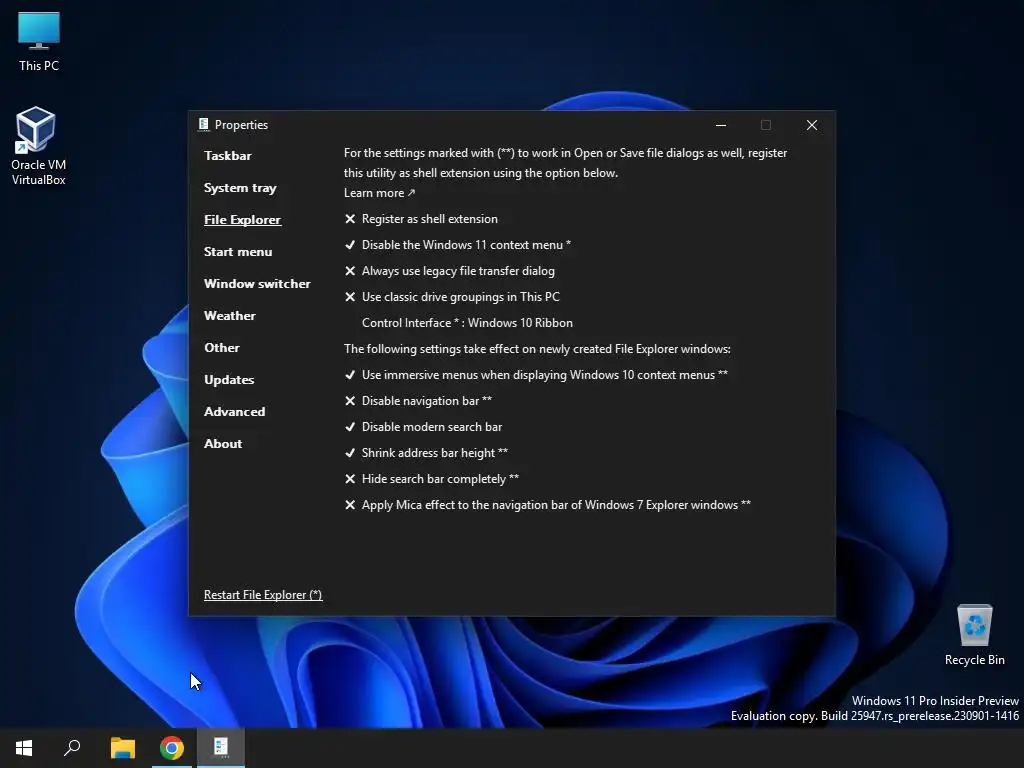Toggle Disable the Windows 11 context menu
The image size is (1024, 768).
point(458,245)
